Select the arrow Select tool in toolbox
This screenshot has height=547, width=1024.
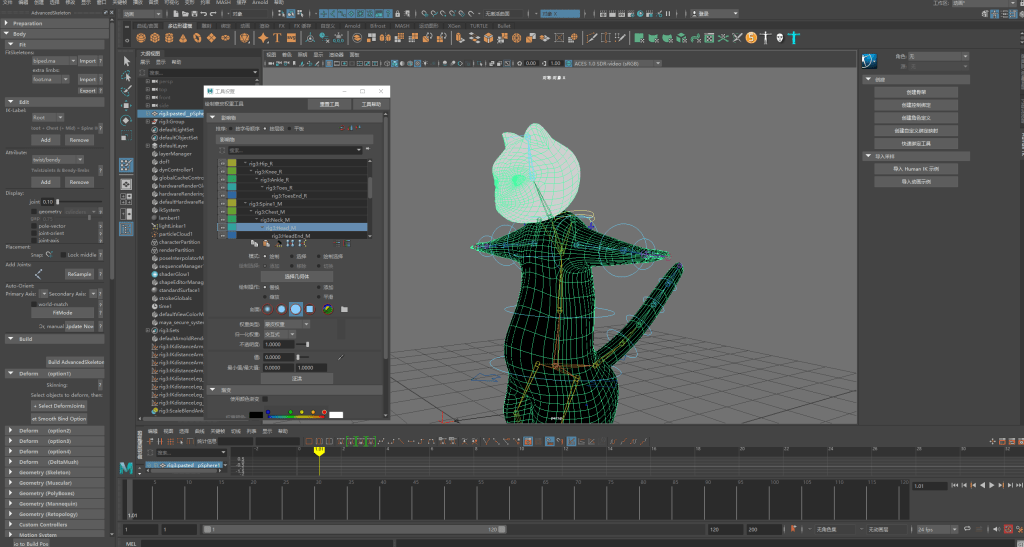pos(126,61)
